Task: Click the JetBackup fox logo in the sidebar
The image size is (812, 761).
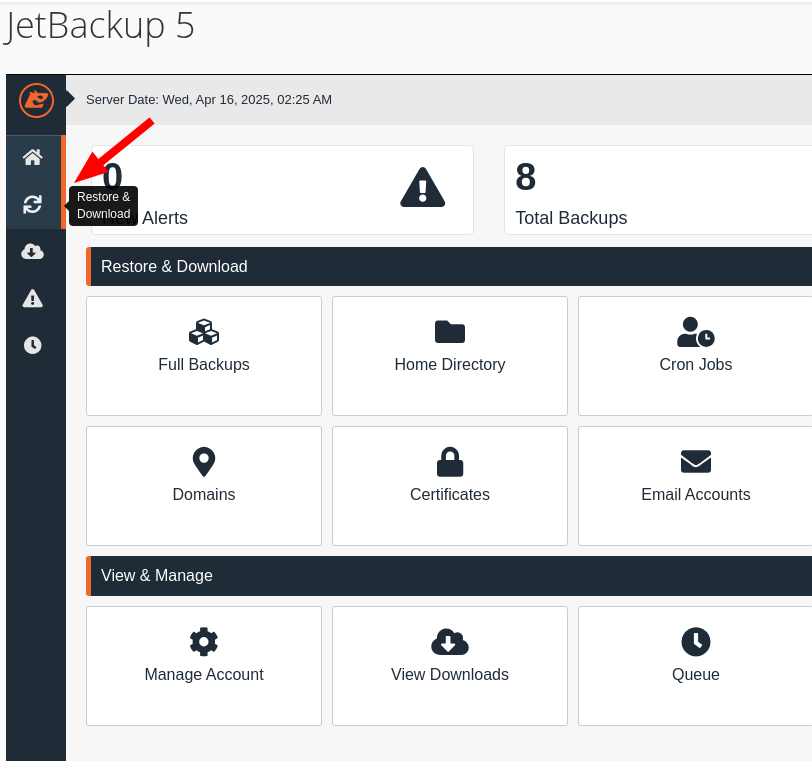Action: [x=36, y=100]
